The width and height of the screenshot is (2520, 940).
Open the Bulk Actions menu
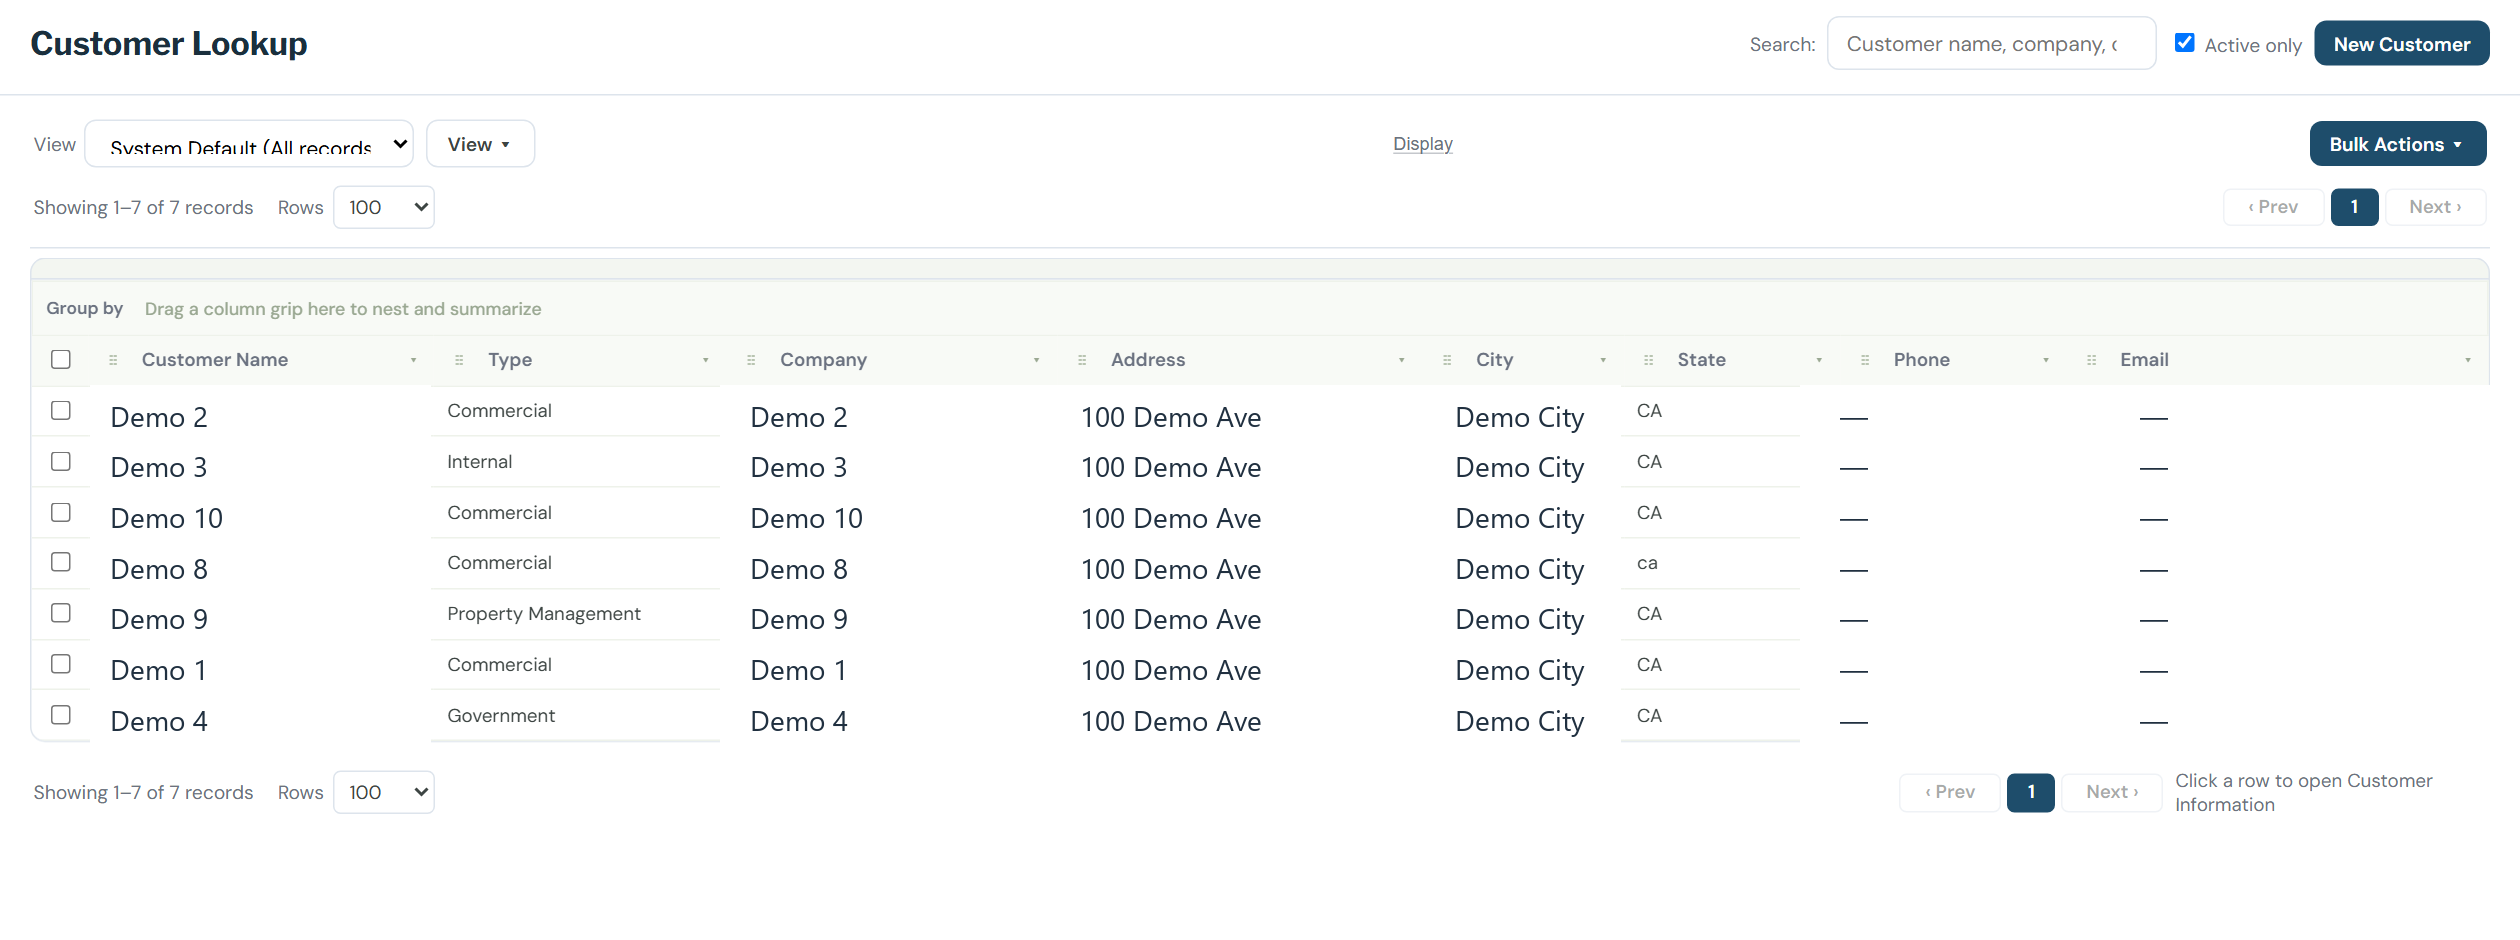click(2397, 144)
